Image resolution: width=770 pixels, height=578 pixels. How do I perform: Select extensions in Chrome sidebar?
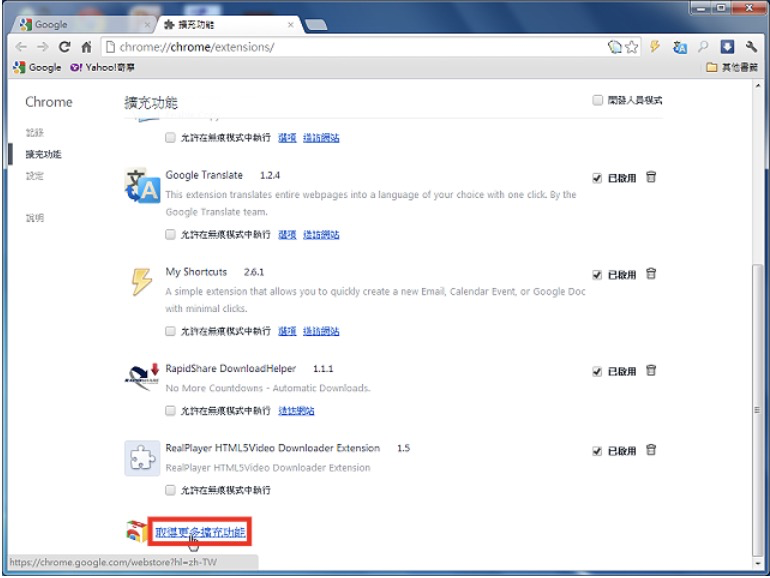click(x=43, y=154)
